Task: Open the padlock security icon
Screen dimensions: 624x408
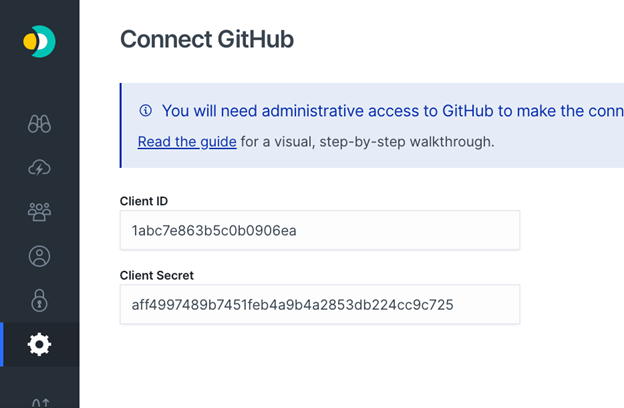Action: pyautogui.click(x=39, y=300)
